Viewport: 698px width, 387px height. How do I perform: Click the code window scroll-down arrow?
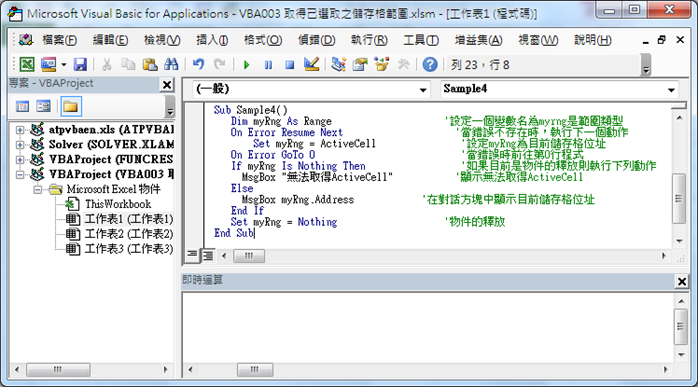679,241
